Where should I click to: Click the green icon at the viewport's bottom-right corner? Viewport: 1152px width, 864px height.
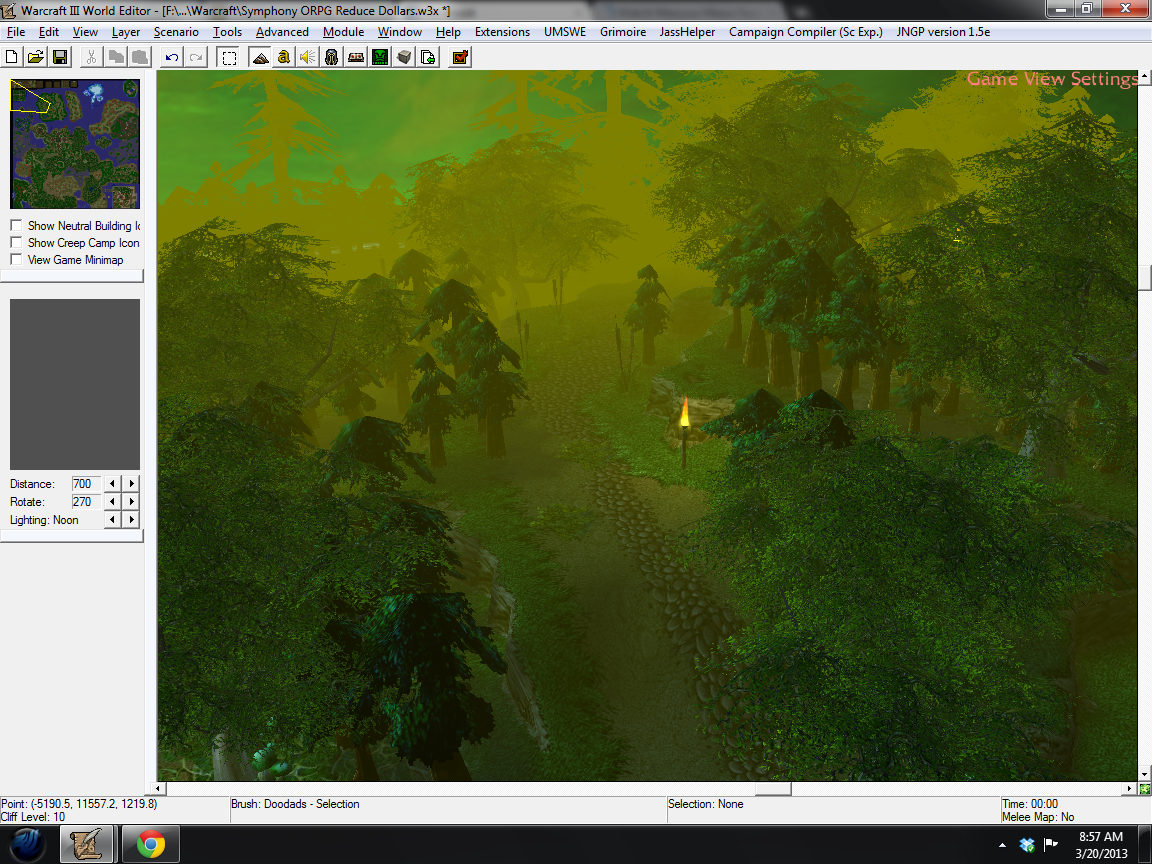tap(1145, 789)
